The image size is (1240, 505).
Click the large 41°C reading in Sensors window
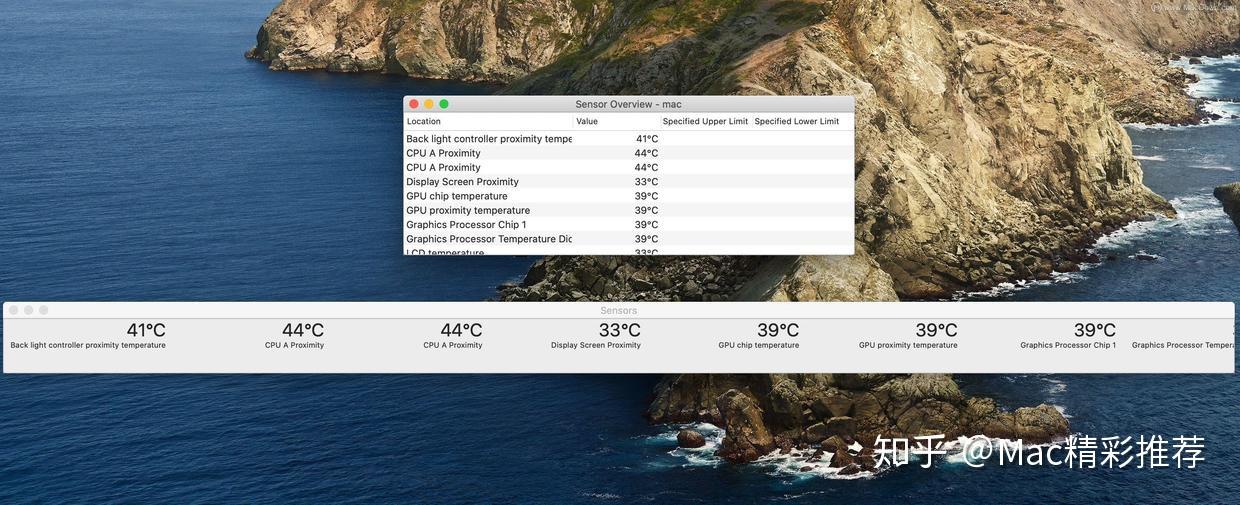[146, 330]
